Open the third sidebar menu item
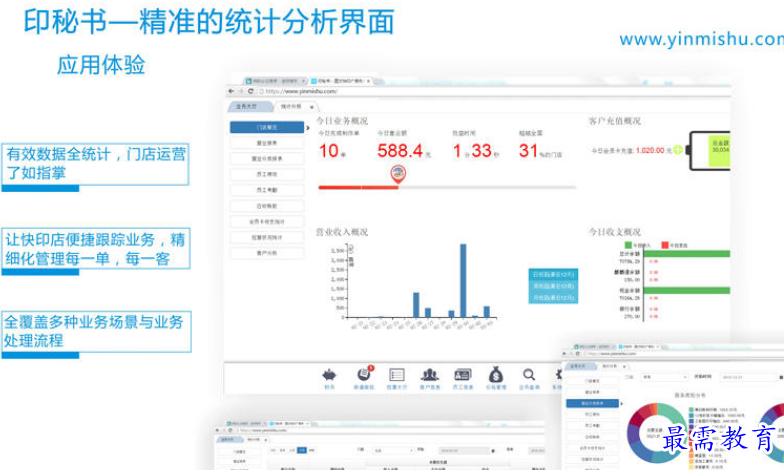 [x=267, y=158]
